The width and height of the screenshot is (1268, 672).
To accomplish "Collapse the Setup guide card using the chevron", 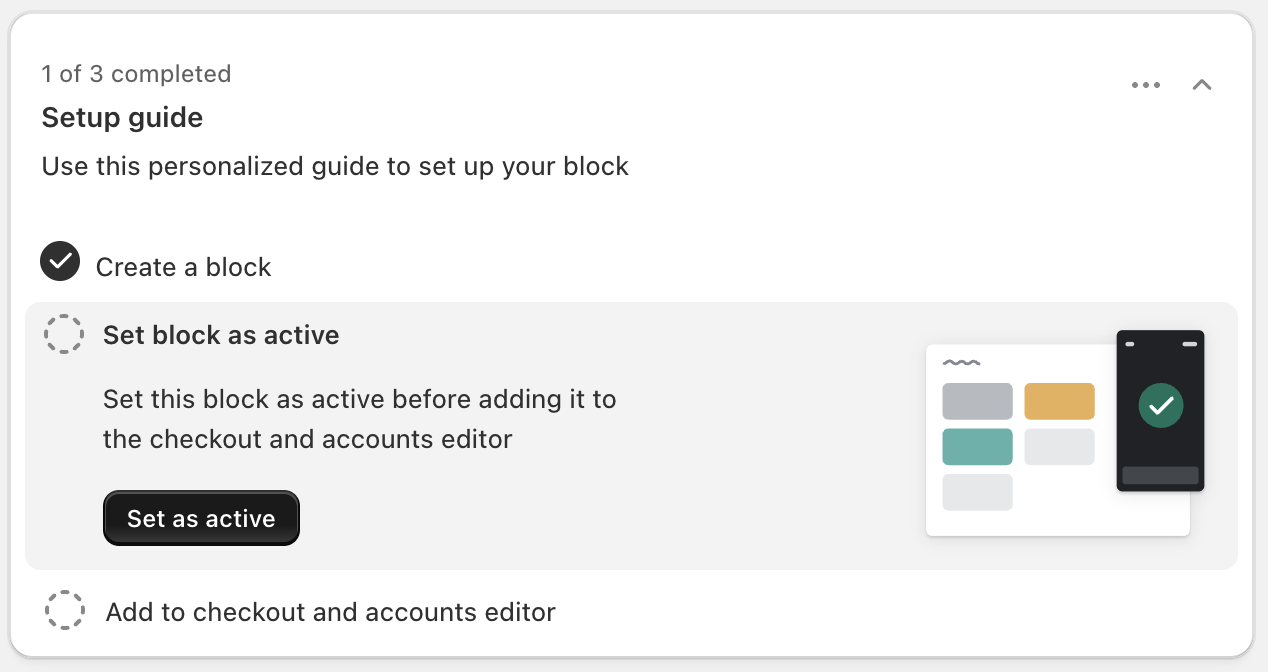I will click(1202, 85).
